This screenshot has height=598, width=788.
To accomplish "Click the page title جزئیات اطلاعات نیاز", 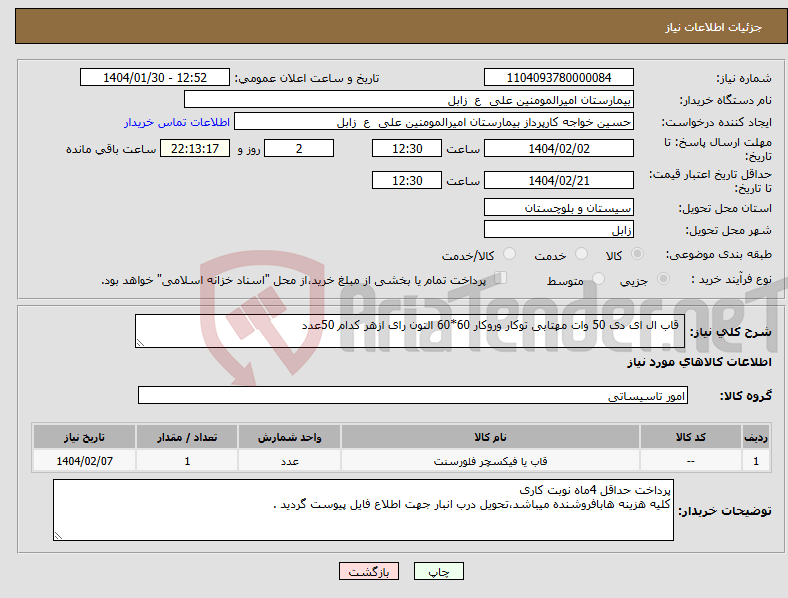I will [713, 27].
